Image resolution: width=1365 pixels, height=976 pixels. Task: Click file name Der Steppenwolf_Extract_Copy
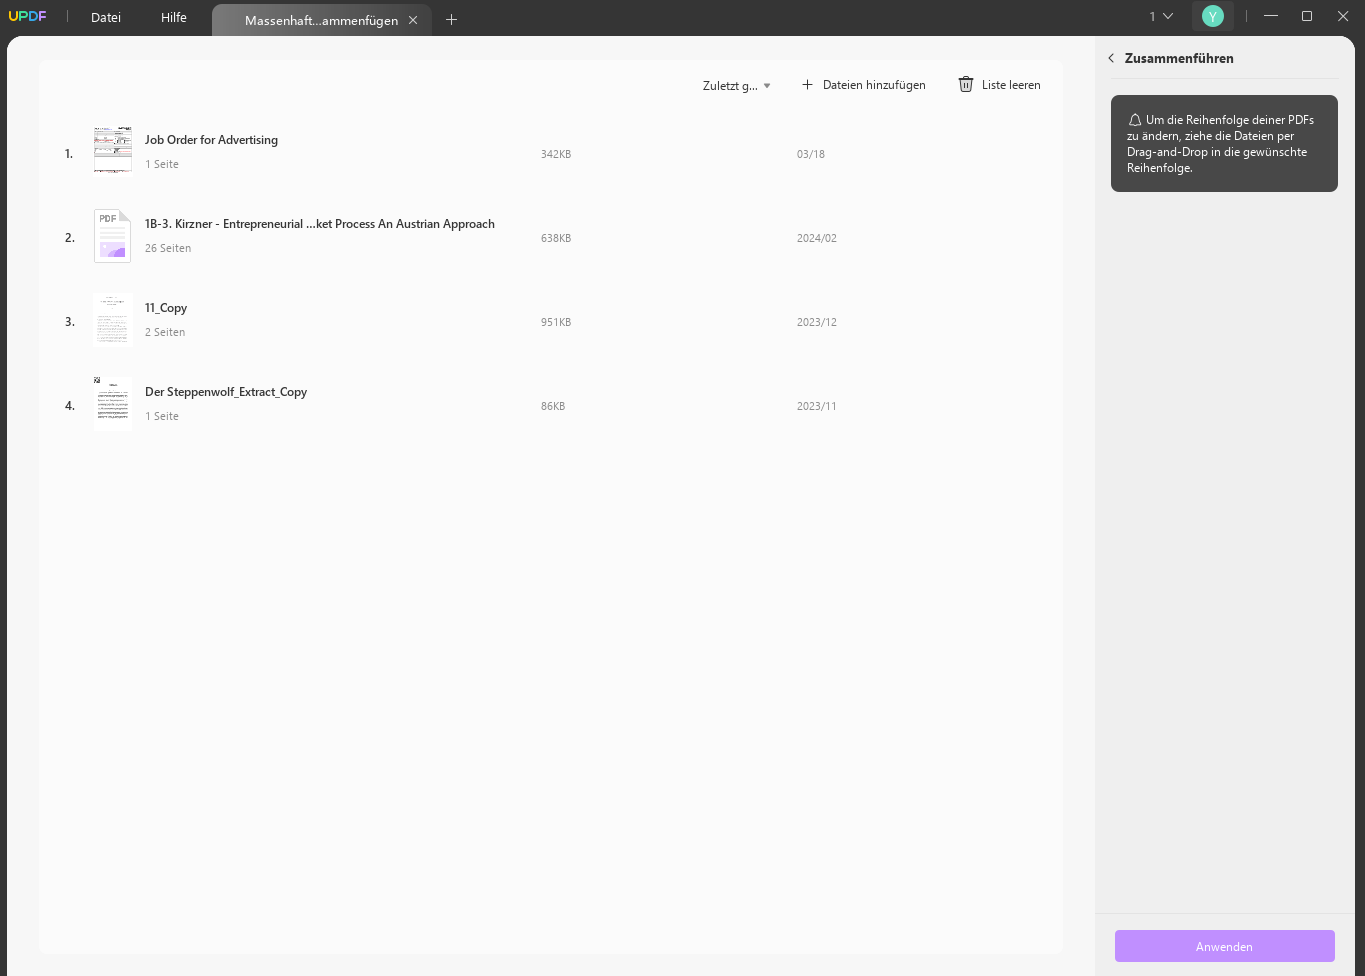coord(226,392)
